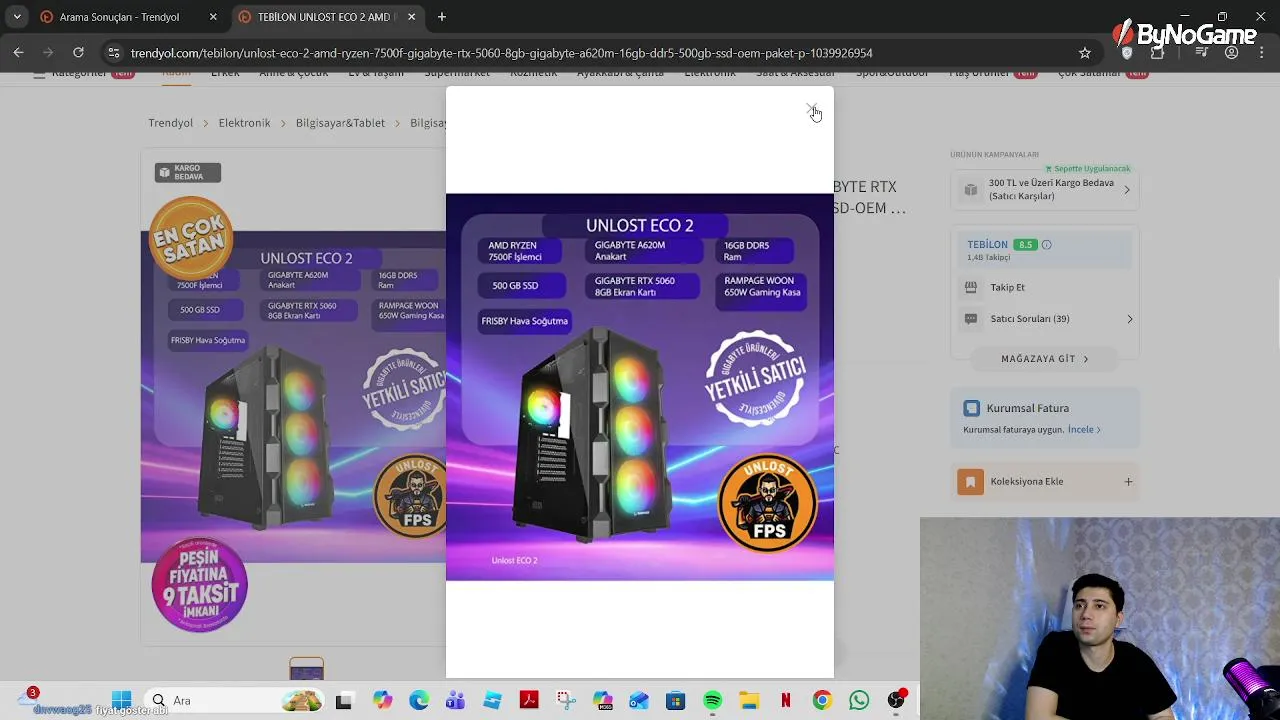Select the product thumbnail below main image
This screenshot has width=1280, height=720.
[x=306, y=669]
